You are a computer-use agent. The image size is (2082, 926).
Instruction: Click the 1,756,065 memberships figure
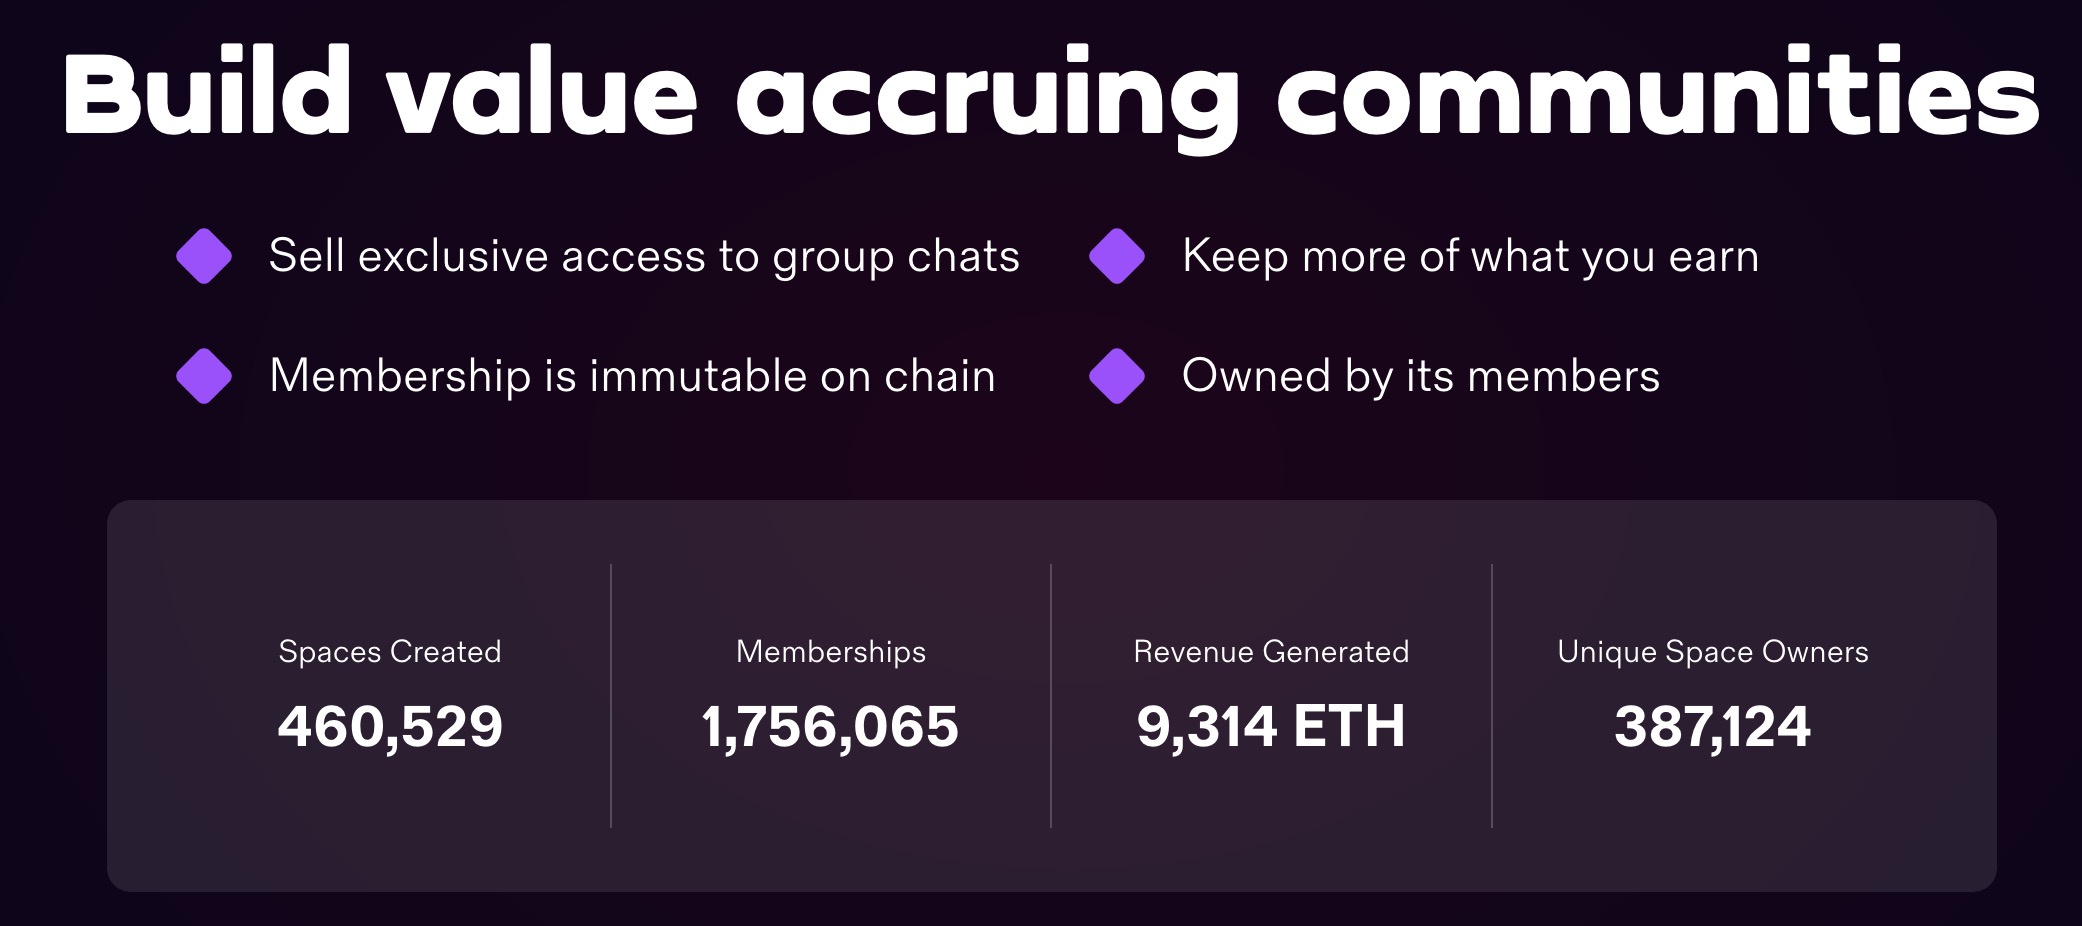[830, 727]
